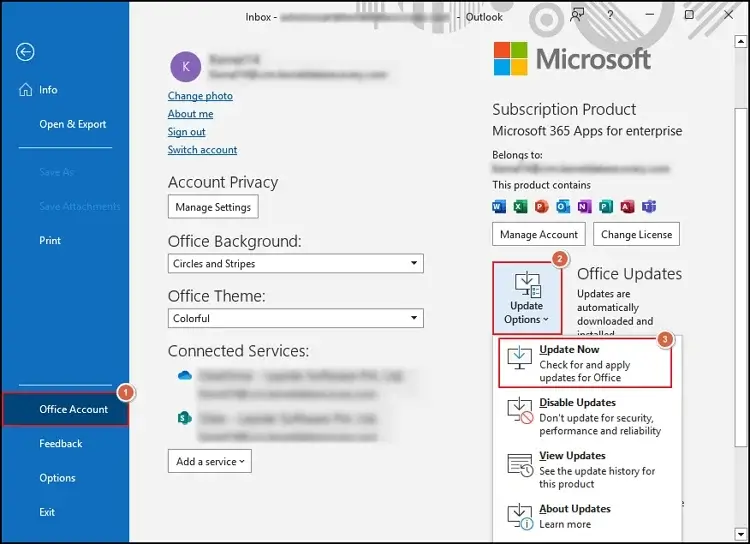Expand the Office Background dropdown
This screenshot has height=544, width=750.
[414, 264]
